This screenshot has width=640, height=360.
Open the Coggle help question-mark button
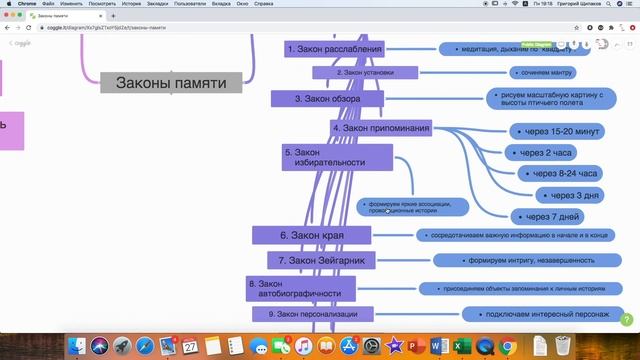(627, 320)
